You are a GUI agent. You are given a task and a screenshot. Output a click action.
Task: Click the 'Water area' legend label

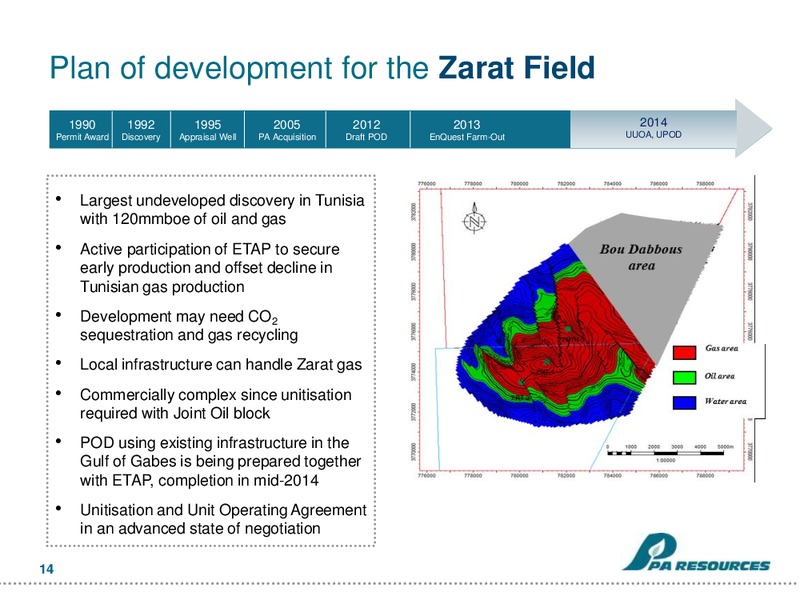(726, 401)
